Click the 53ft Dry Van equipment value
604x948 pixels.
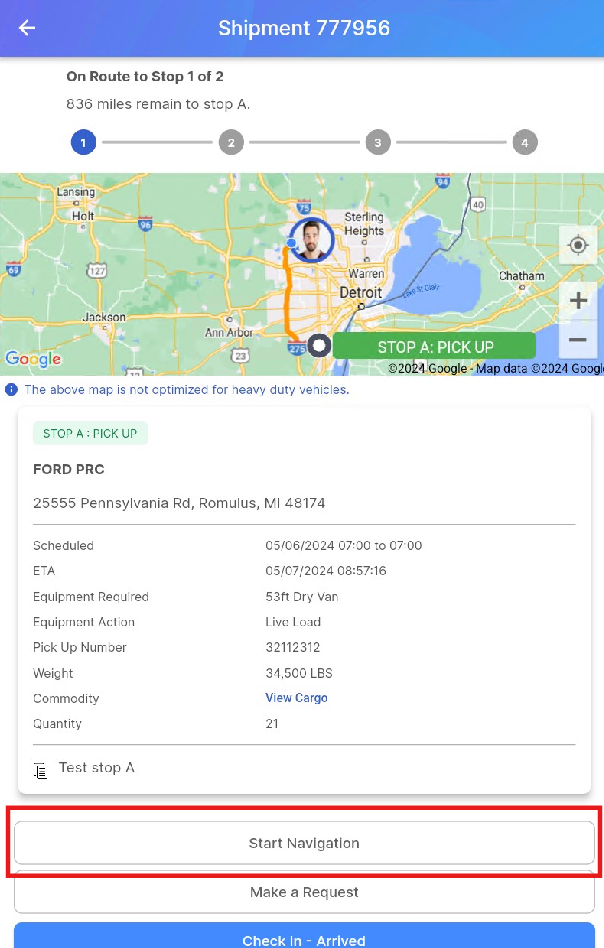pyautogui.click(x=302, y=597)
